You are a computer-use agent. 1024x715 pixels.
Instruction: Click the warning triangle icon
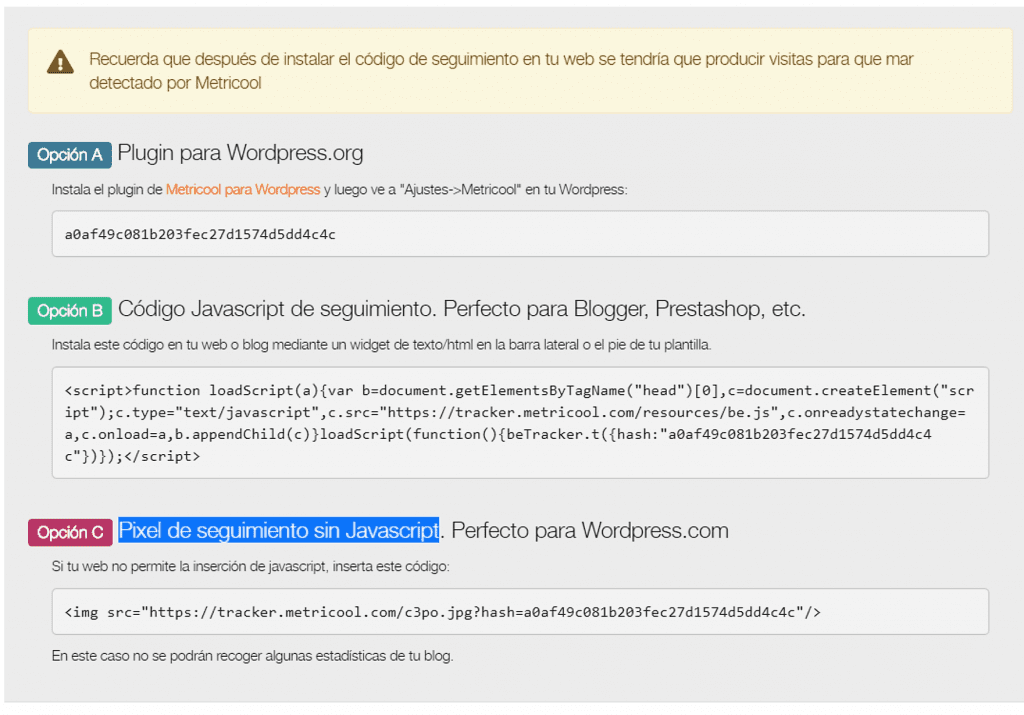tap(60, 62)
